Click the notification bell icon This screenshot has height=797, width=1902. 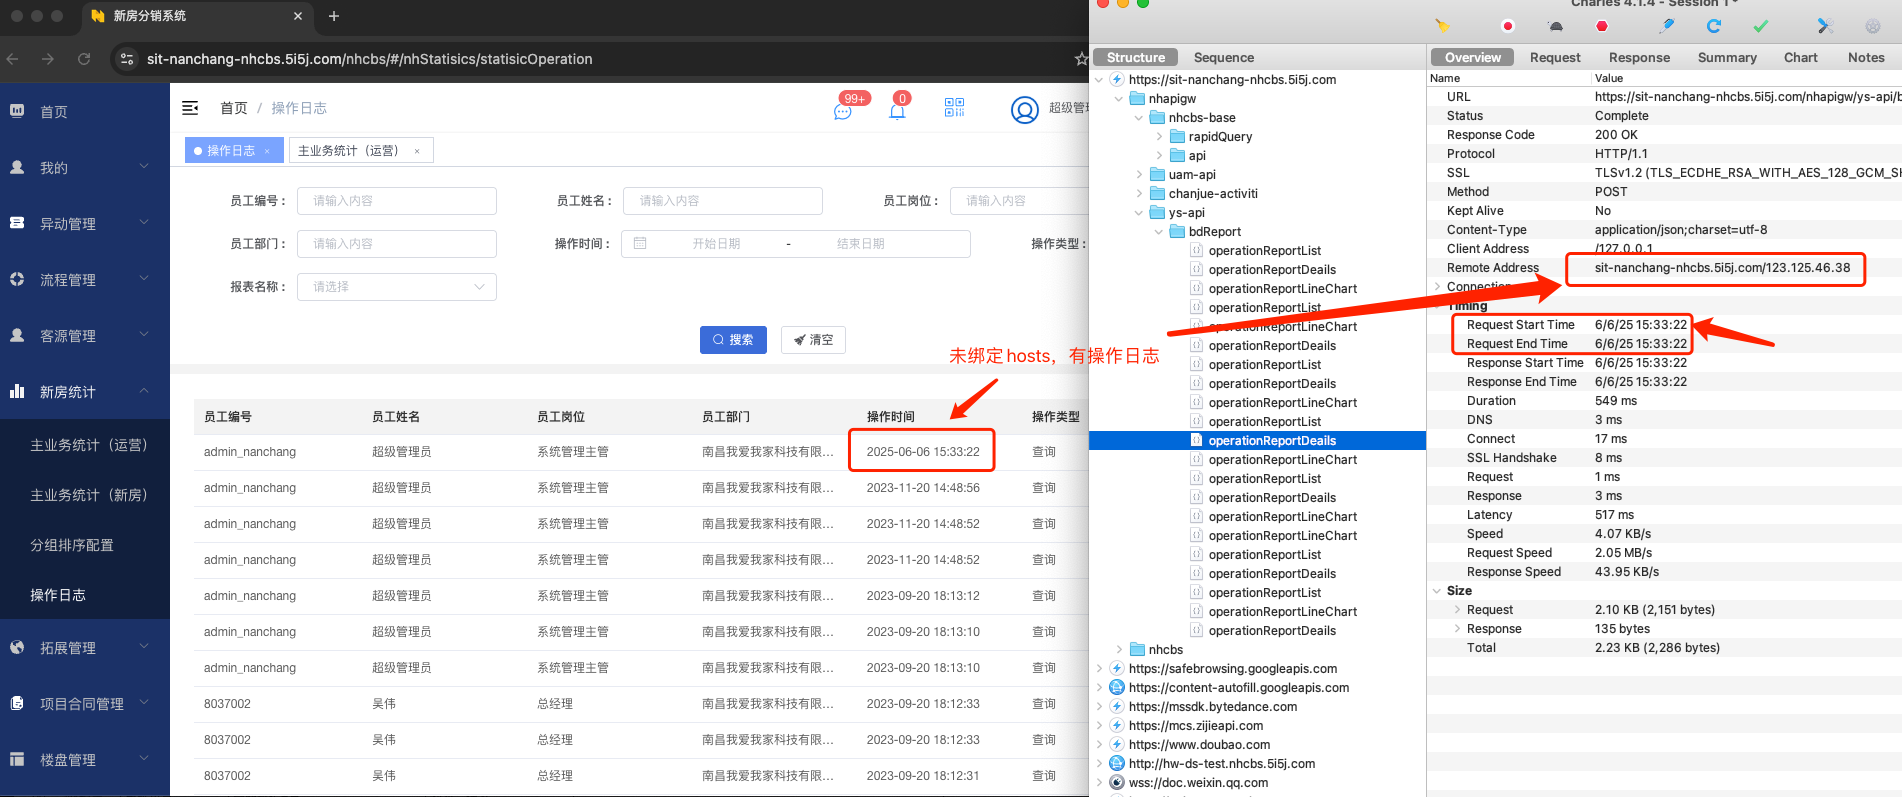pos(897,110)
